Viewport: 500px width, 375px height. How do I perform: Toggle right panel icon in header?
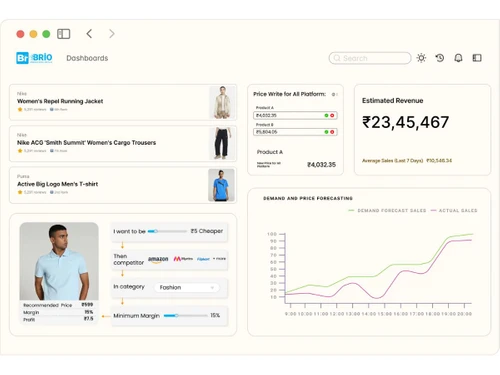[477, 58]
